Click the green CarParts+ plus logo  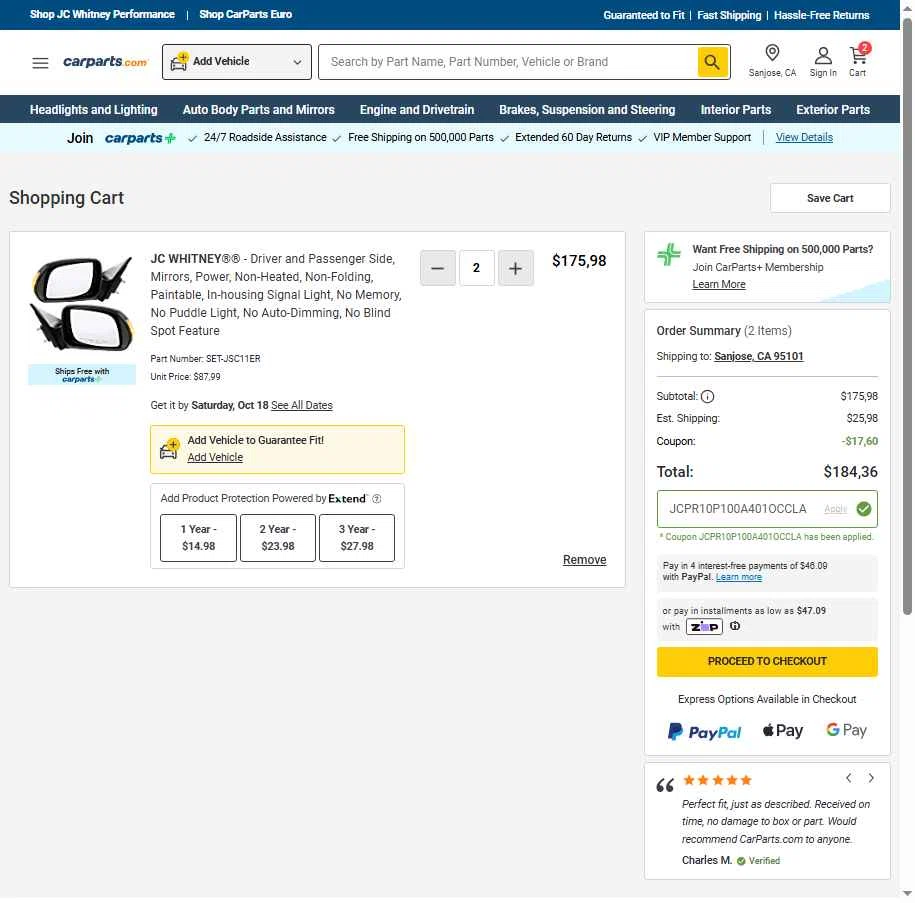[669, 254]
